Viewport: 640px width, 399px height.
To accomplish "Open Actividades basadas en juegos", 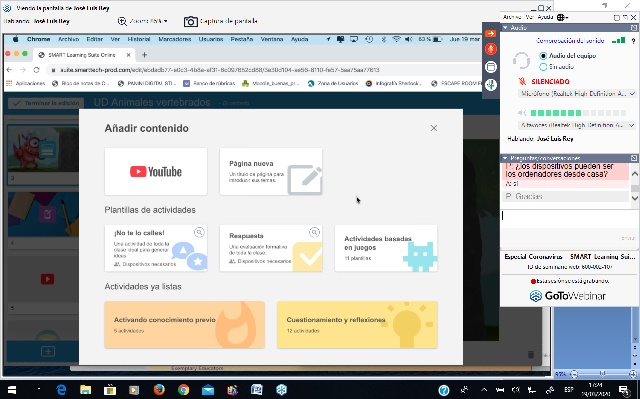I will [x=386, y=248].
